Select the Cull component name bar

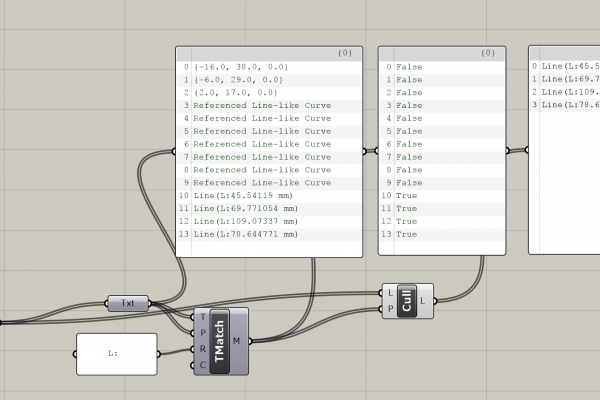[407, 301]
